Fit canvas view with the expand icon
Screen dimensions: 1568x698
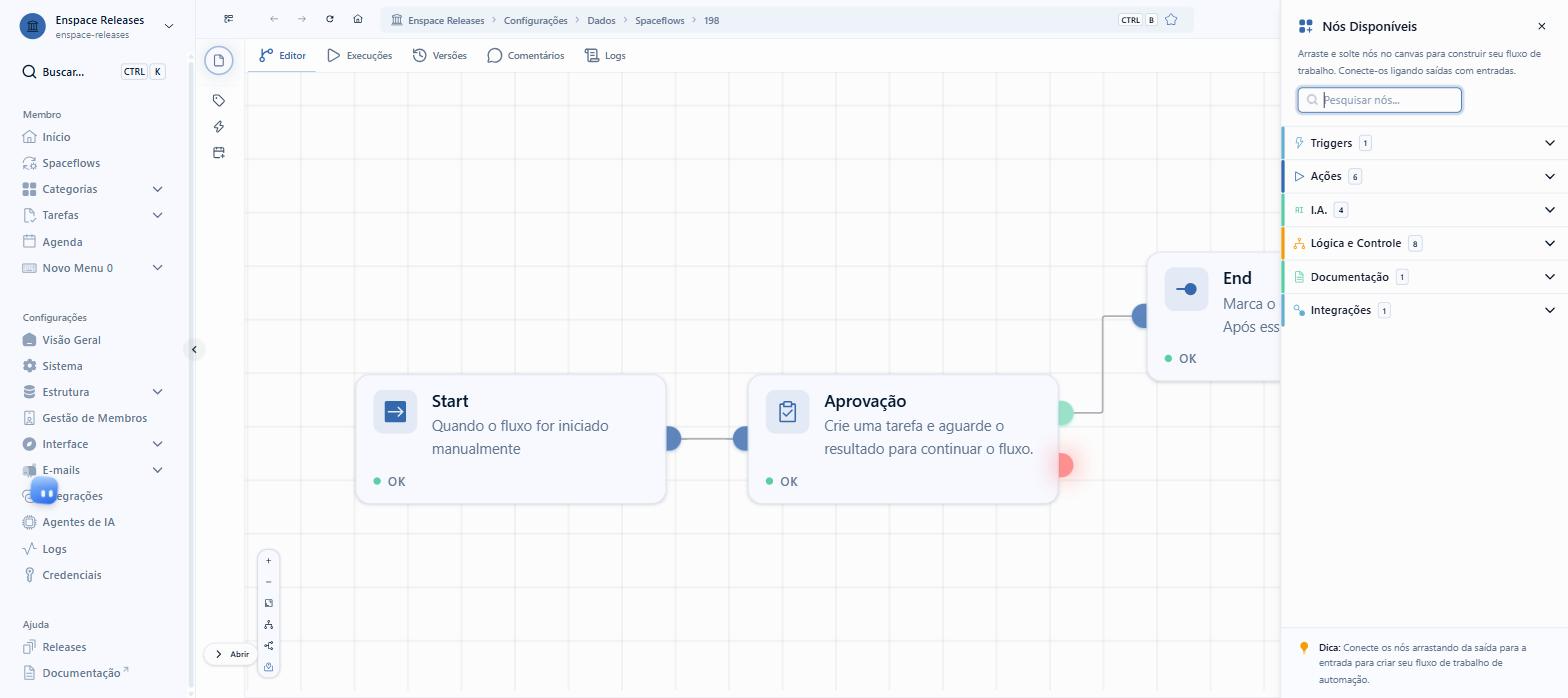coord(268,603)
